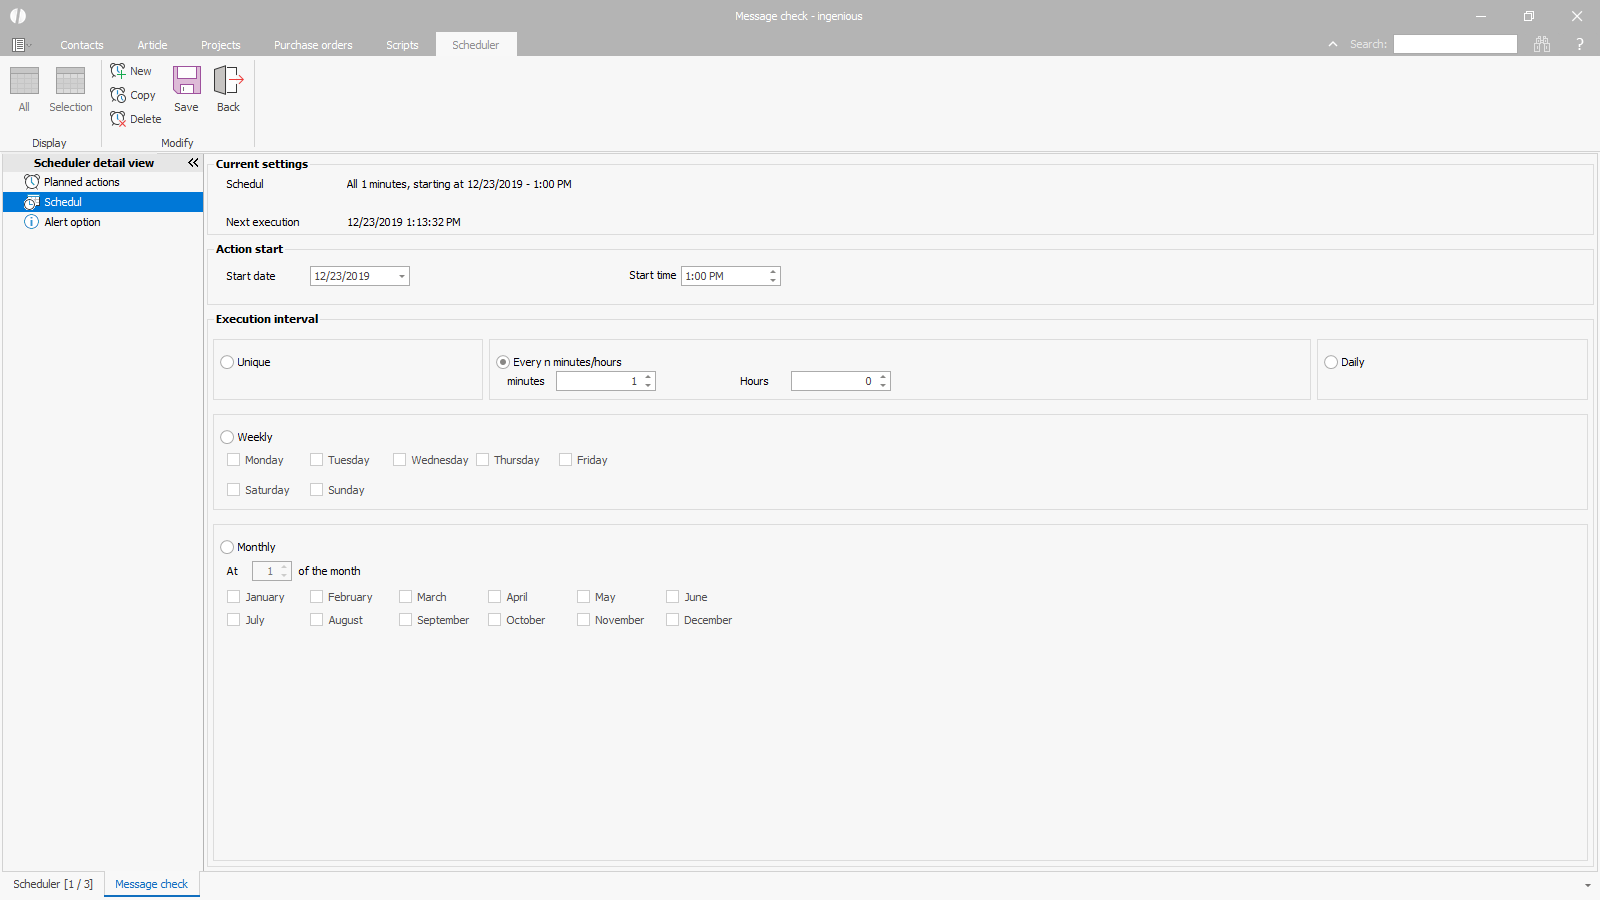Select Alert option in the sidebar
This screenshot has width=1600, height=900.
72,222
